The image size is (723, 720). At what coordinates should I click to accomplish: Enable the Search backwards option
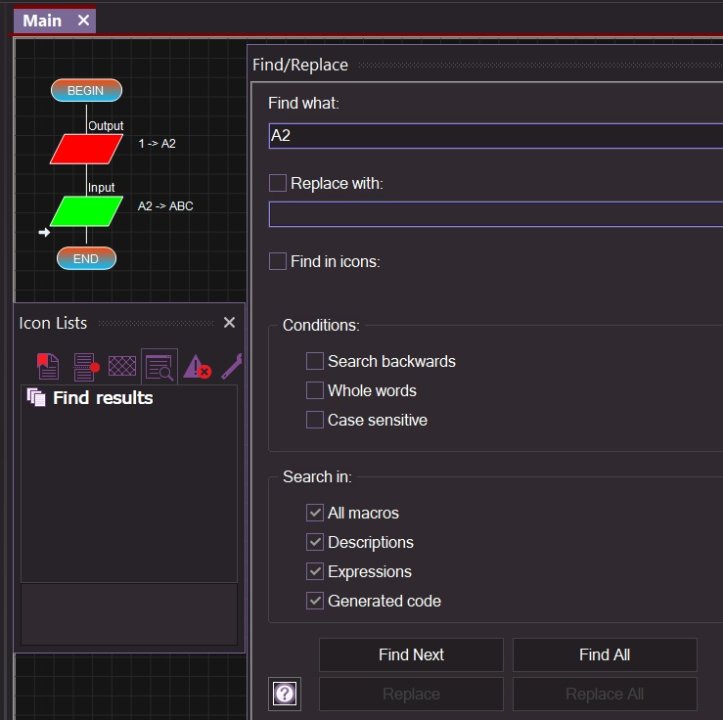(x=315, y=361)
